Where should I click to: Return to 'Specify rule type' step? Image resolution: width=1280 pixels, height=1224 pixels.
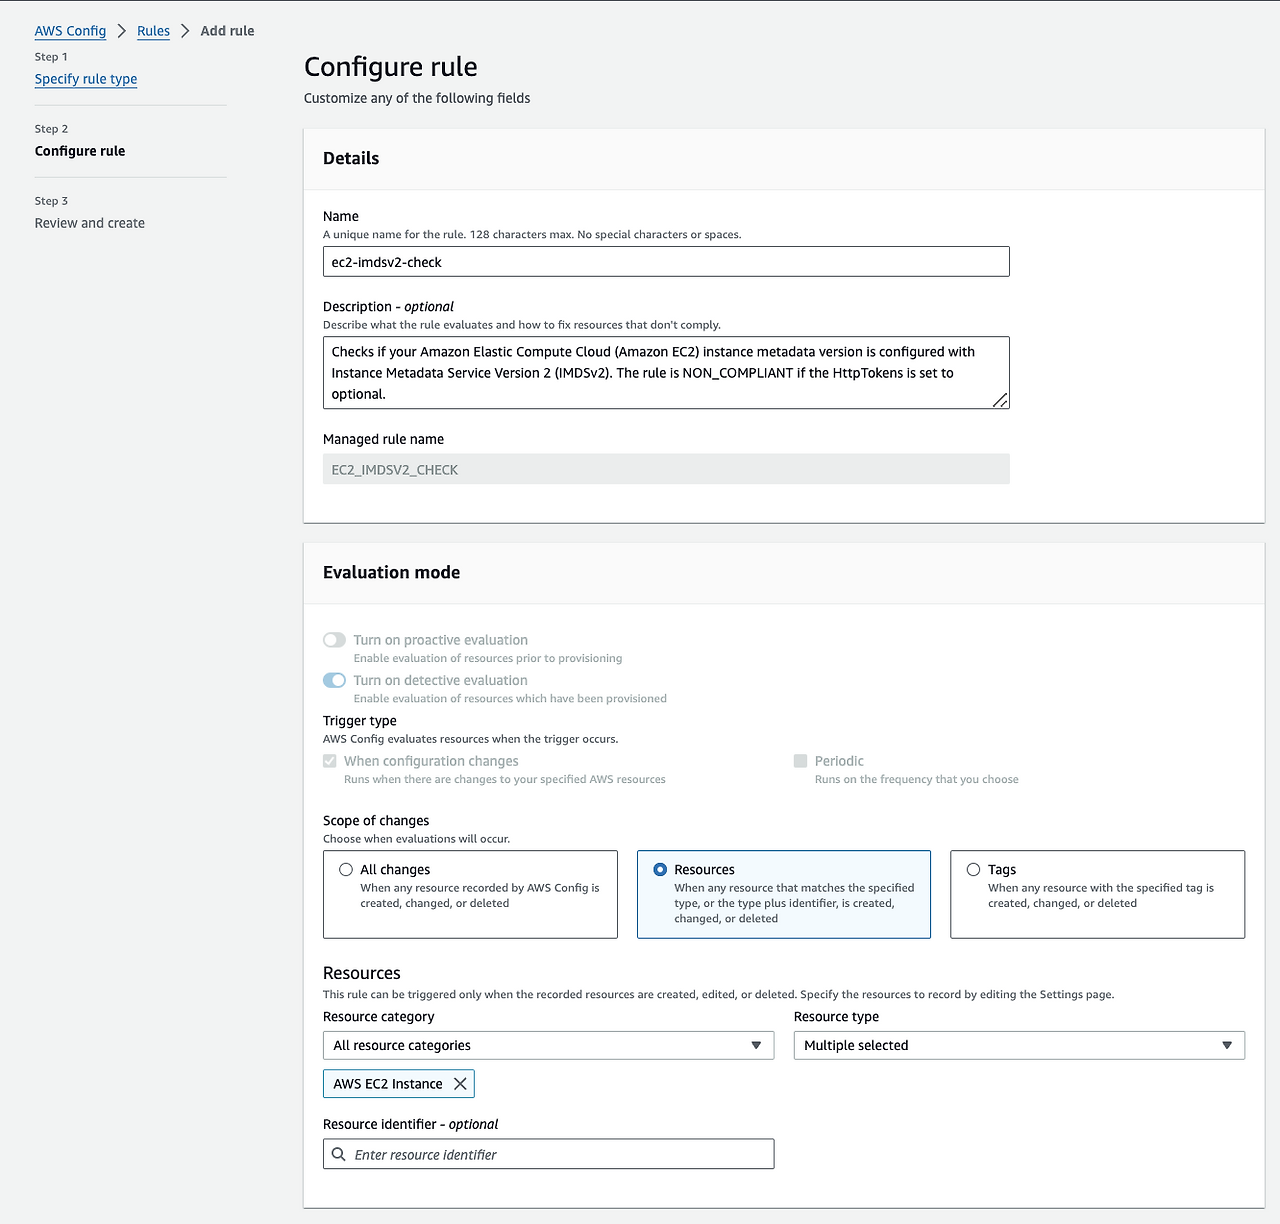[x=86, y=79]
